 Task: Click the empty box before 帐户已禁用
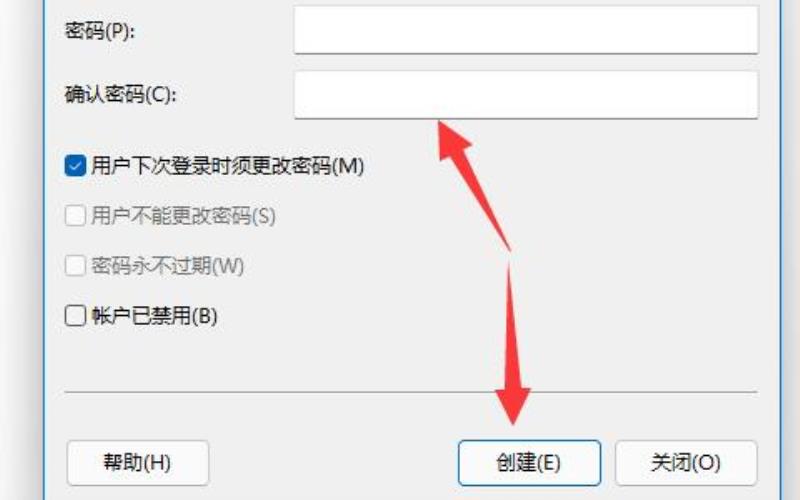[75, 315]
